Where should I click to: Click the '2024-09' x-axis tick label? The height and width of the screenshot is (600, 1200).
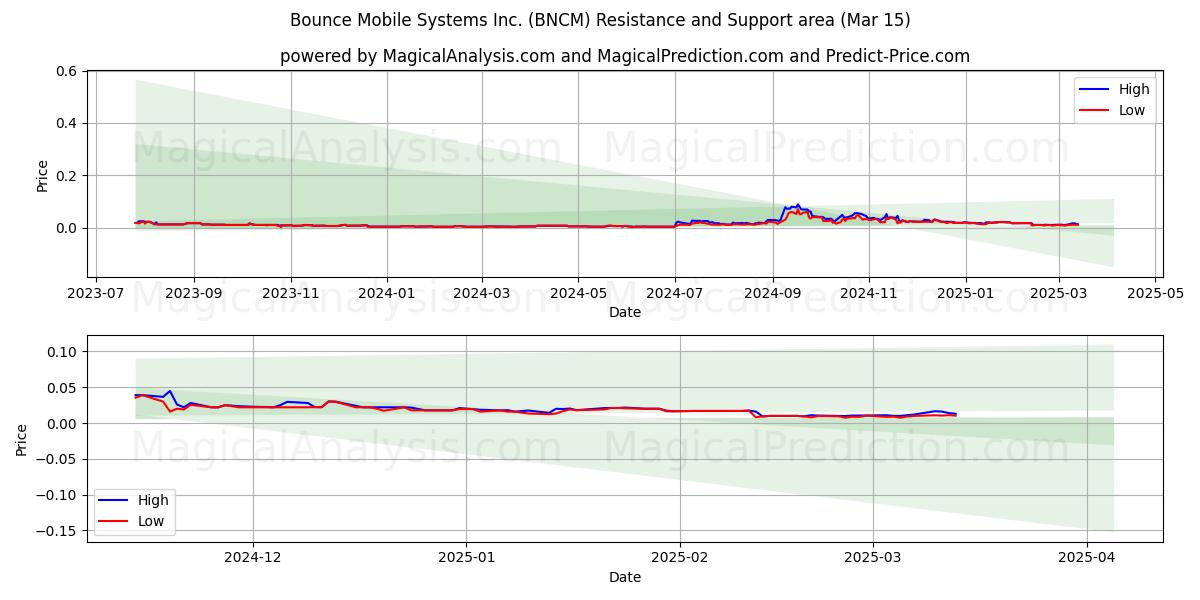[772, 295]
